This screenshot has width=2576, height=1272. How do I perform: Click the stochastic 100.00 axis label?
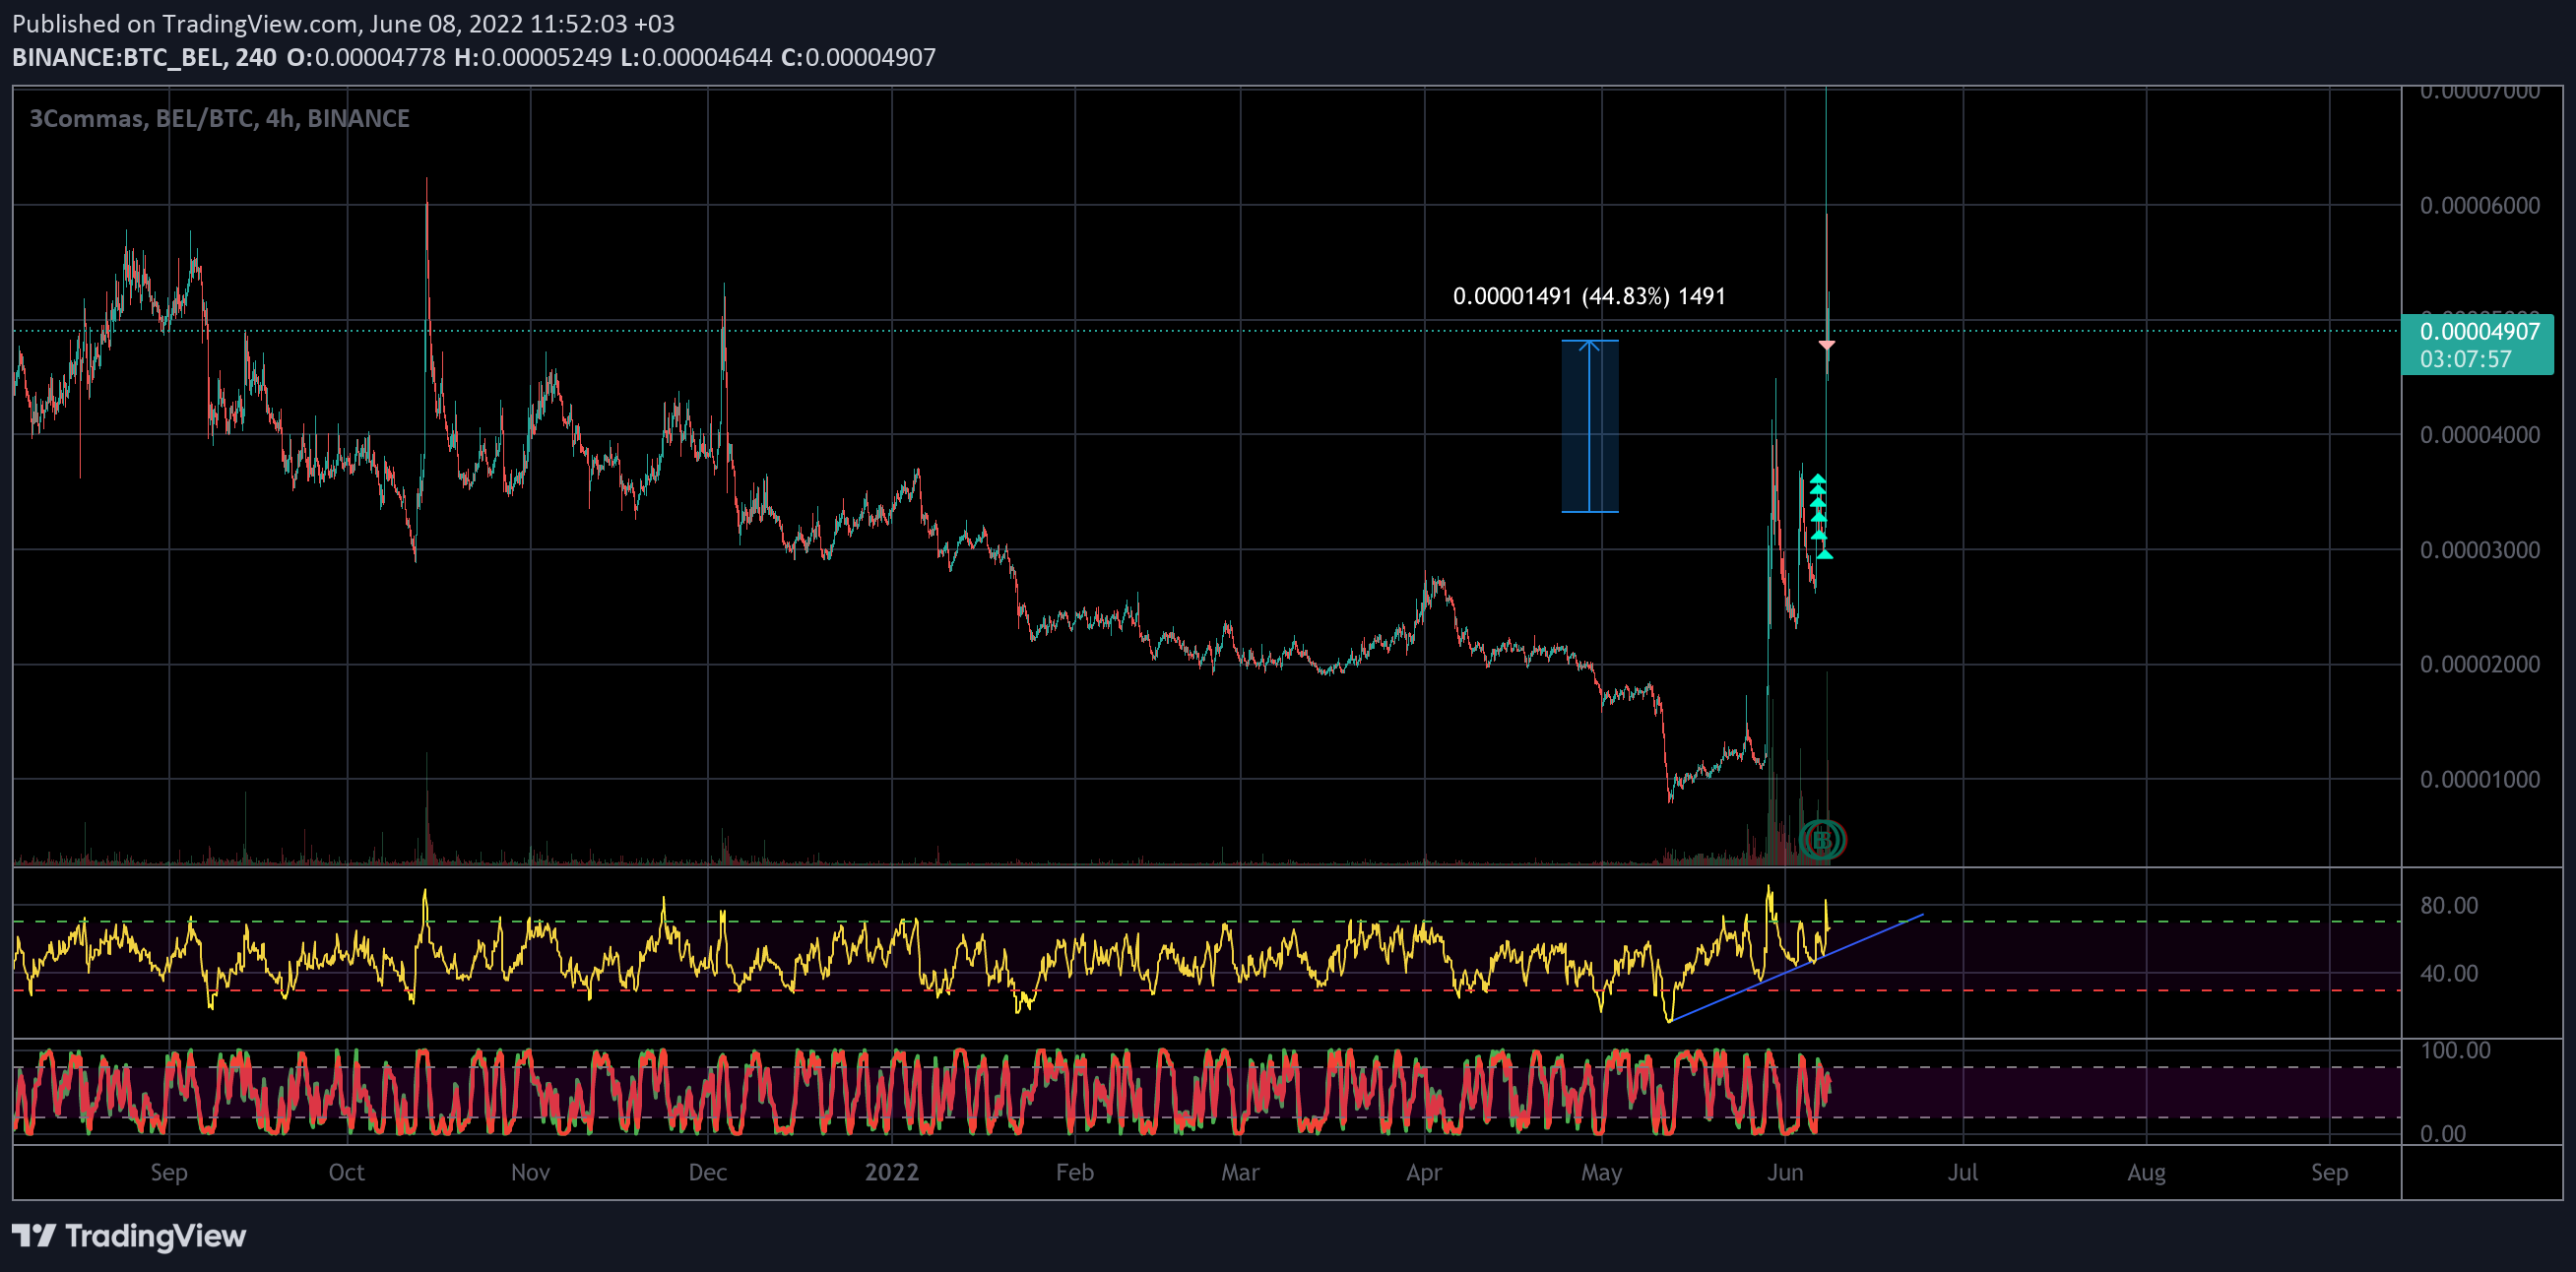2455,1050
